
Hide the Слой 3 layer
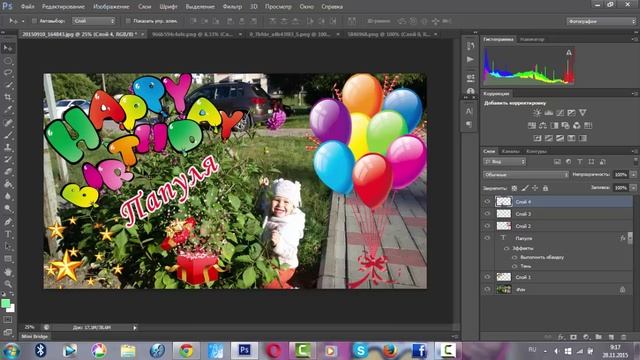[487, 213]
